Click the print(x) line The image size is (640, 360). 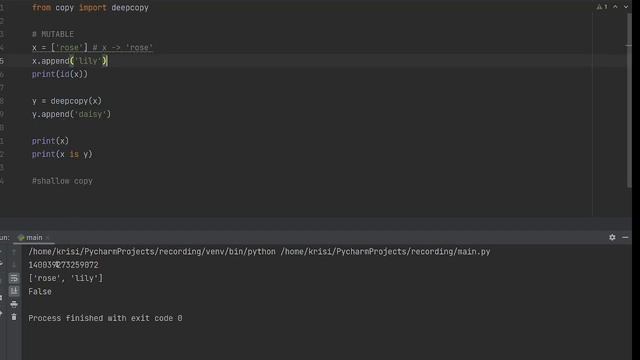coord(50,141)
